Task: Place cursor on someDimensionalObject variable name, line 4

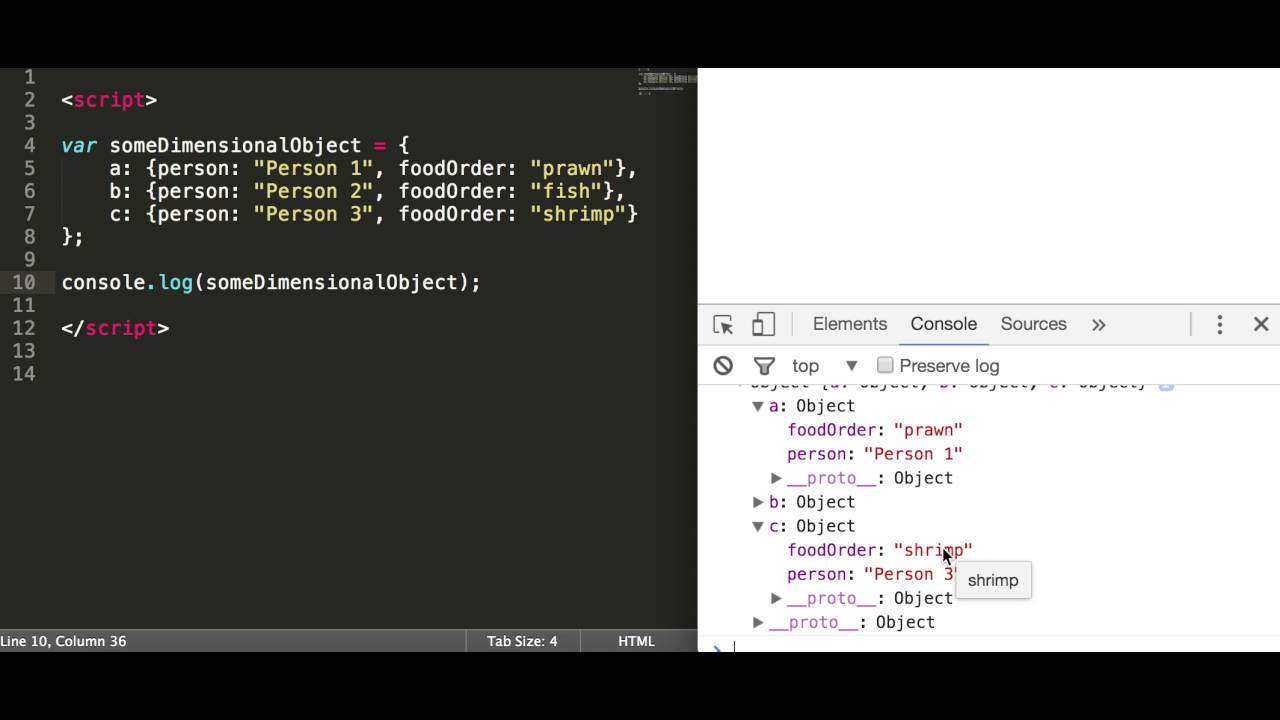Action: coord(235,146)
